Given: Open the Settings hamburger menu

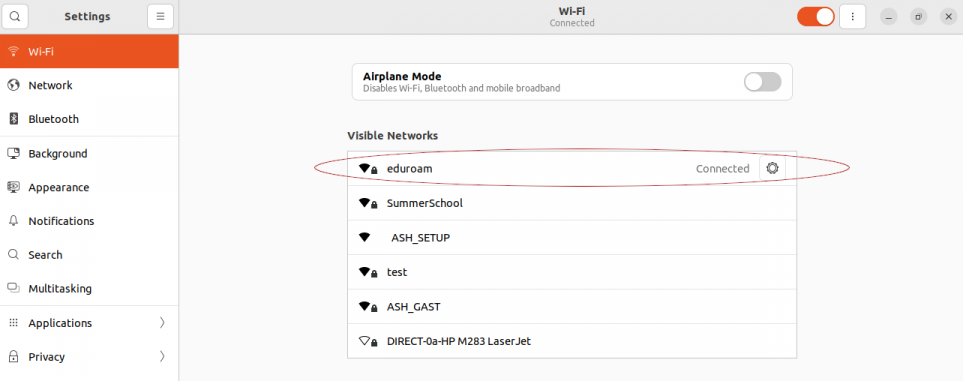Looking at the screenshot, I should (x=160, y=17).
